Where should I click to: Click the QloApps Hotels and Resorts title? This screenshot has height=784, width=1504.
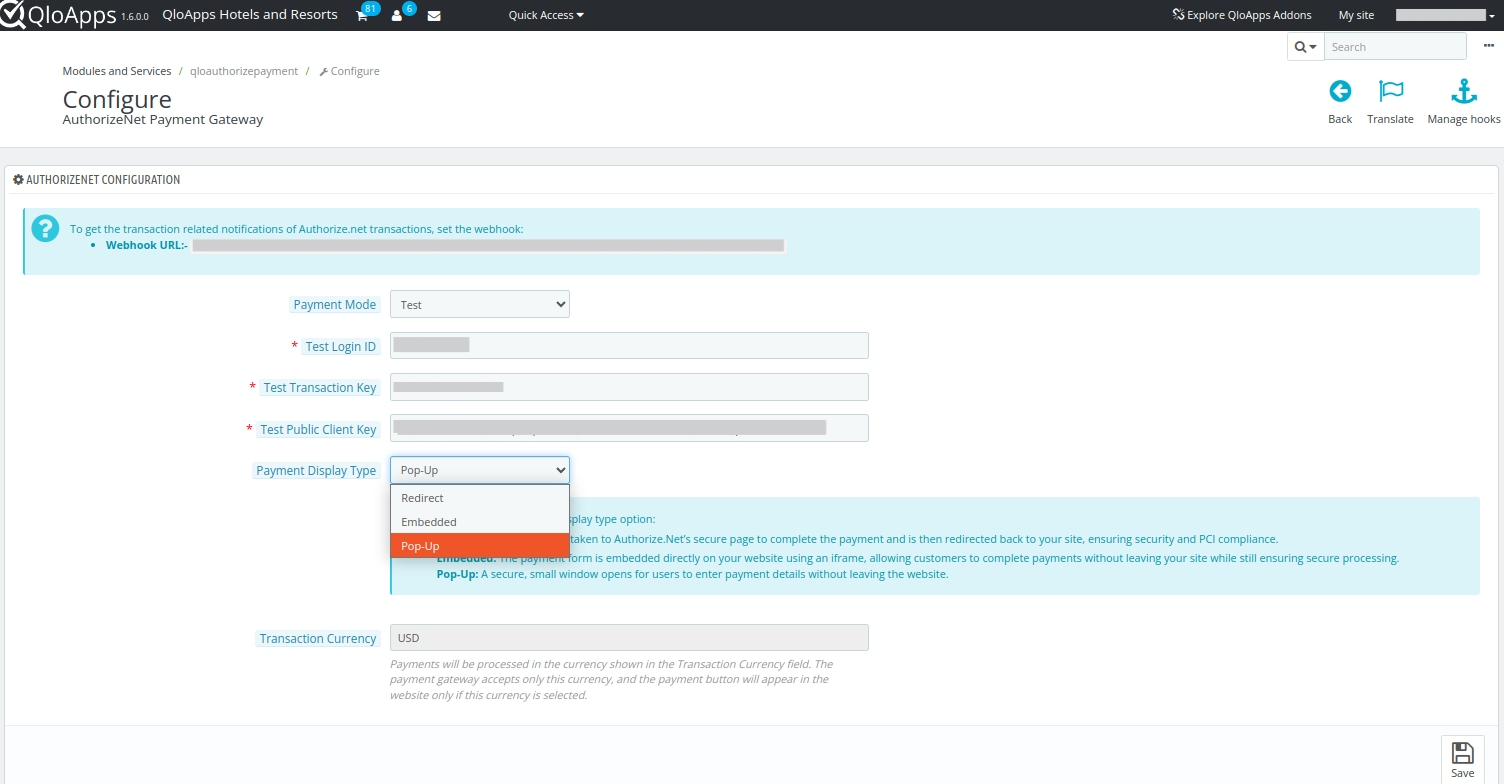[250, 15]
